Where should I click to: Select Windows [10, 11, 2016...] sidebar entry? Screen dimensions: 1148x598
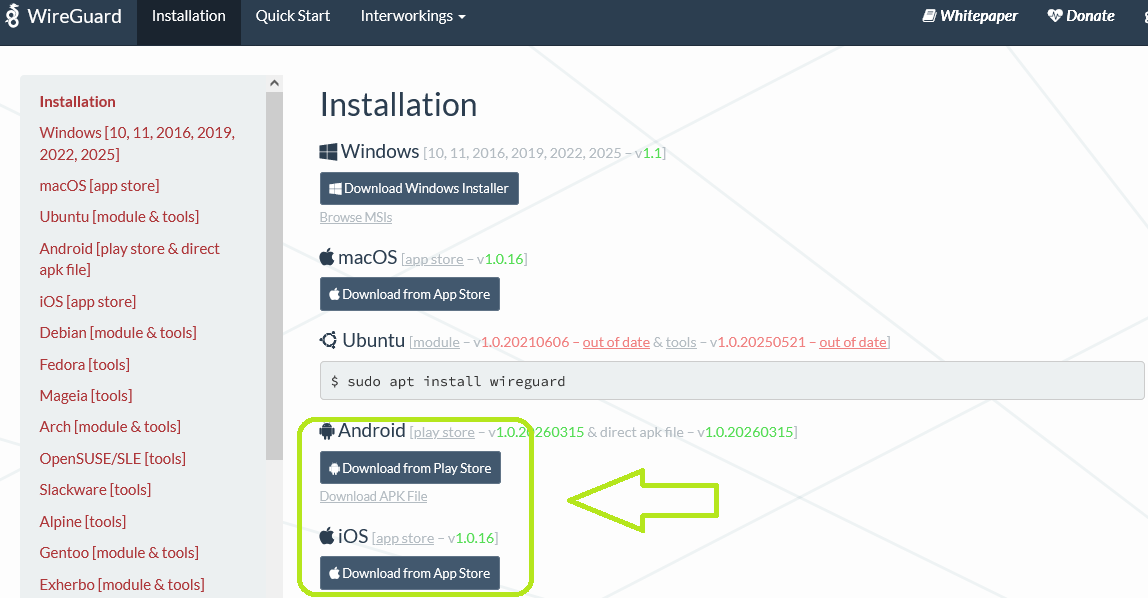click(137, 143)
